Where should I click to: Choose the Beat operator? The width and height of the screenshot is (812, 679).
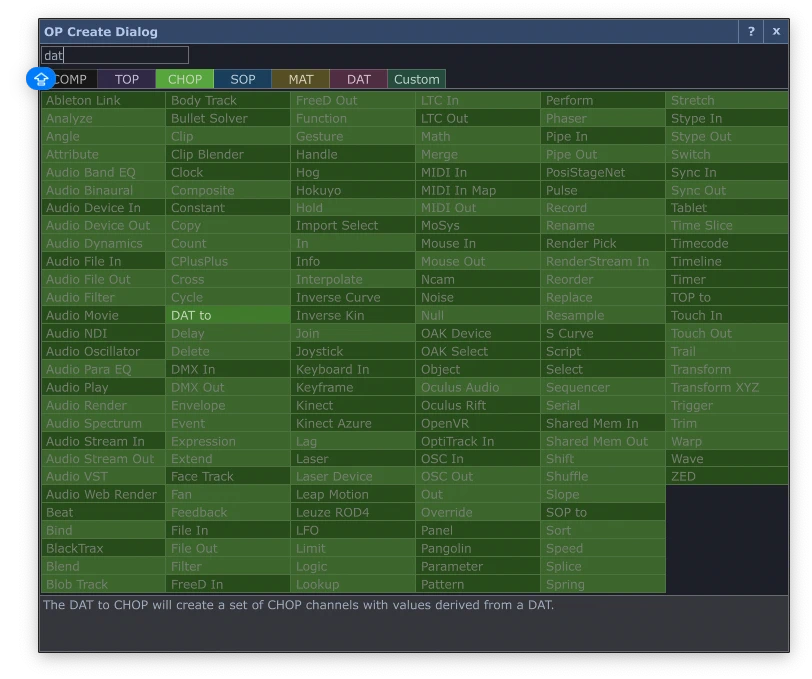point(103,512)
